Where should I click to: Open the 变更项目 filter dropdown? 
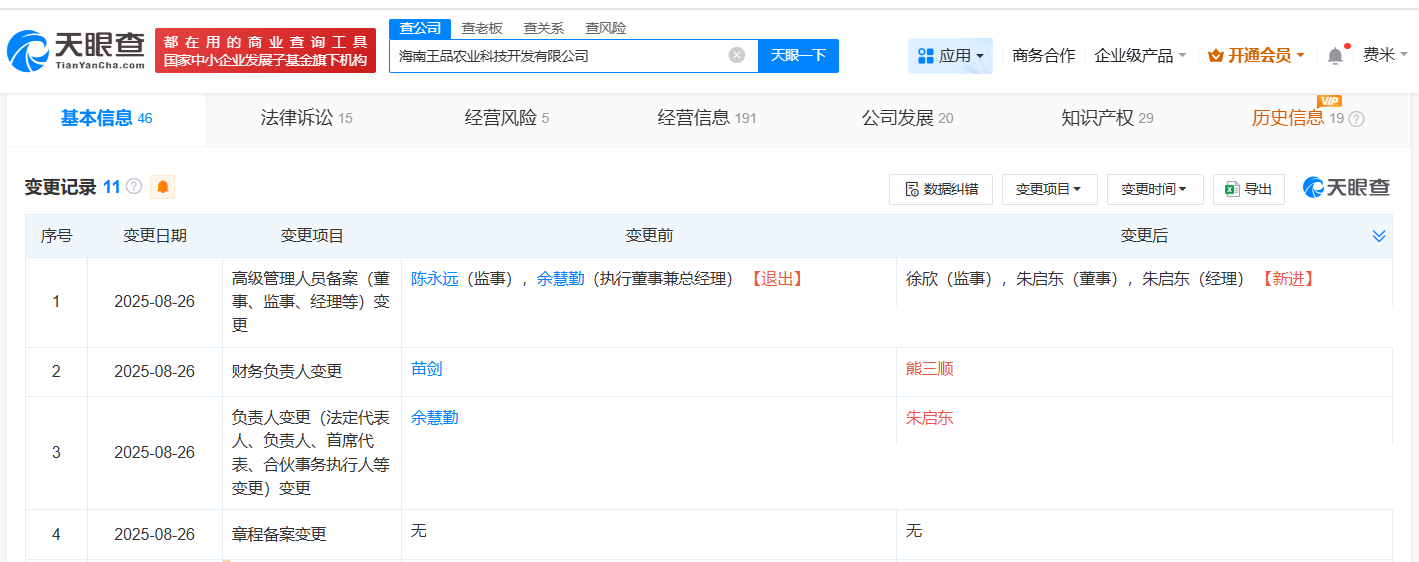pyautogui.click(x=1049, y=189)
